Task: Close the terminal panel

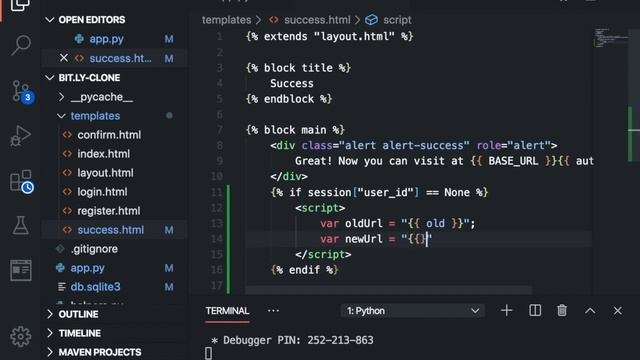Action: (618, 311)
